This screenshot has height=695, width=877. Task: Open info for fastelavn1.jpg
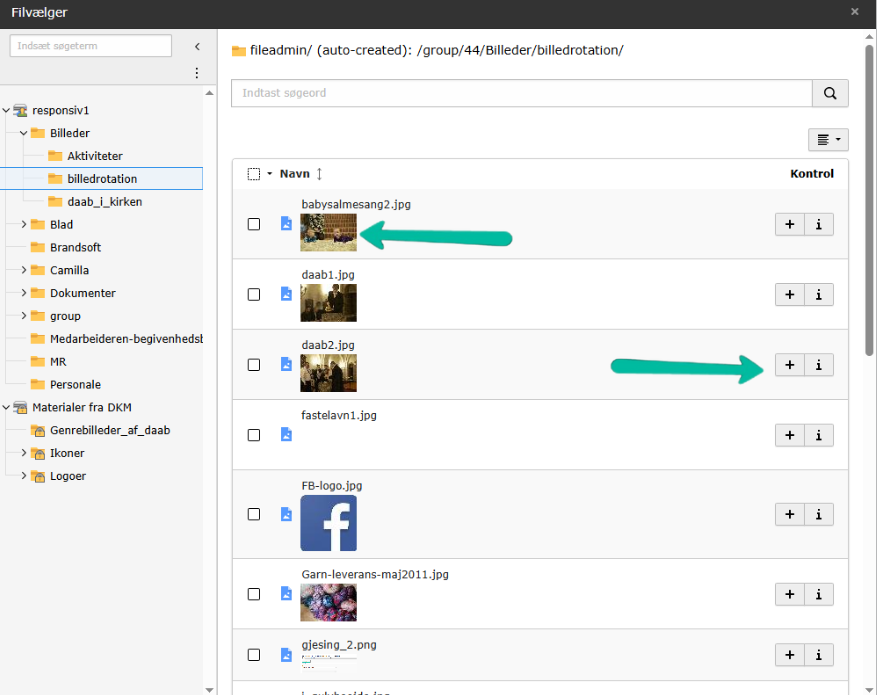coord(819,435)
